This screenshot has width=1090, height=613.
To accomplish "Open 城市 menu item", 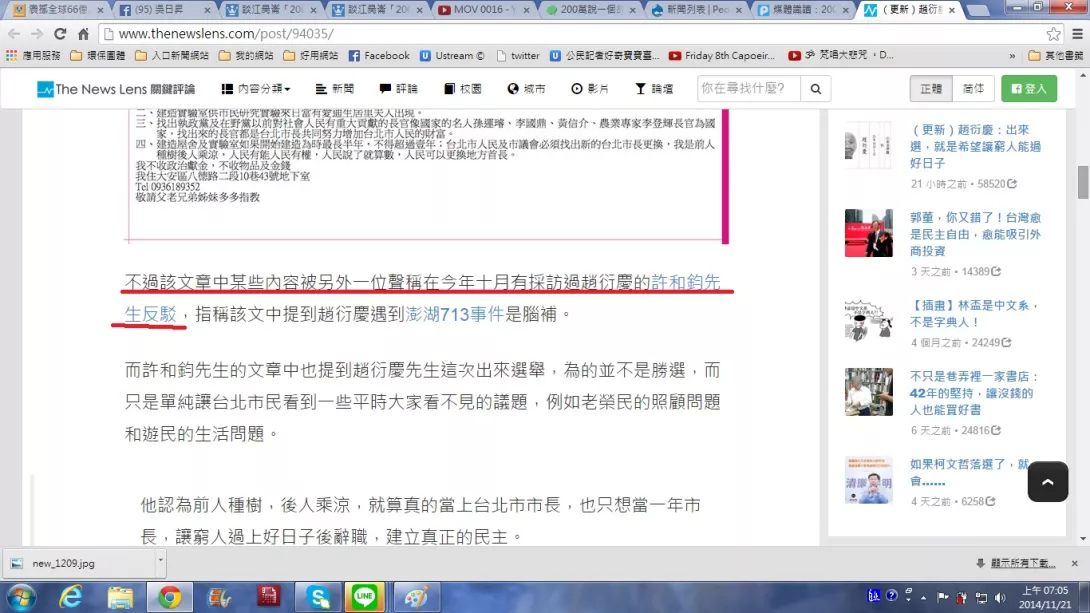I will 526,89.
